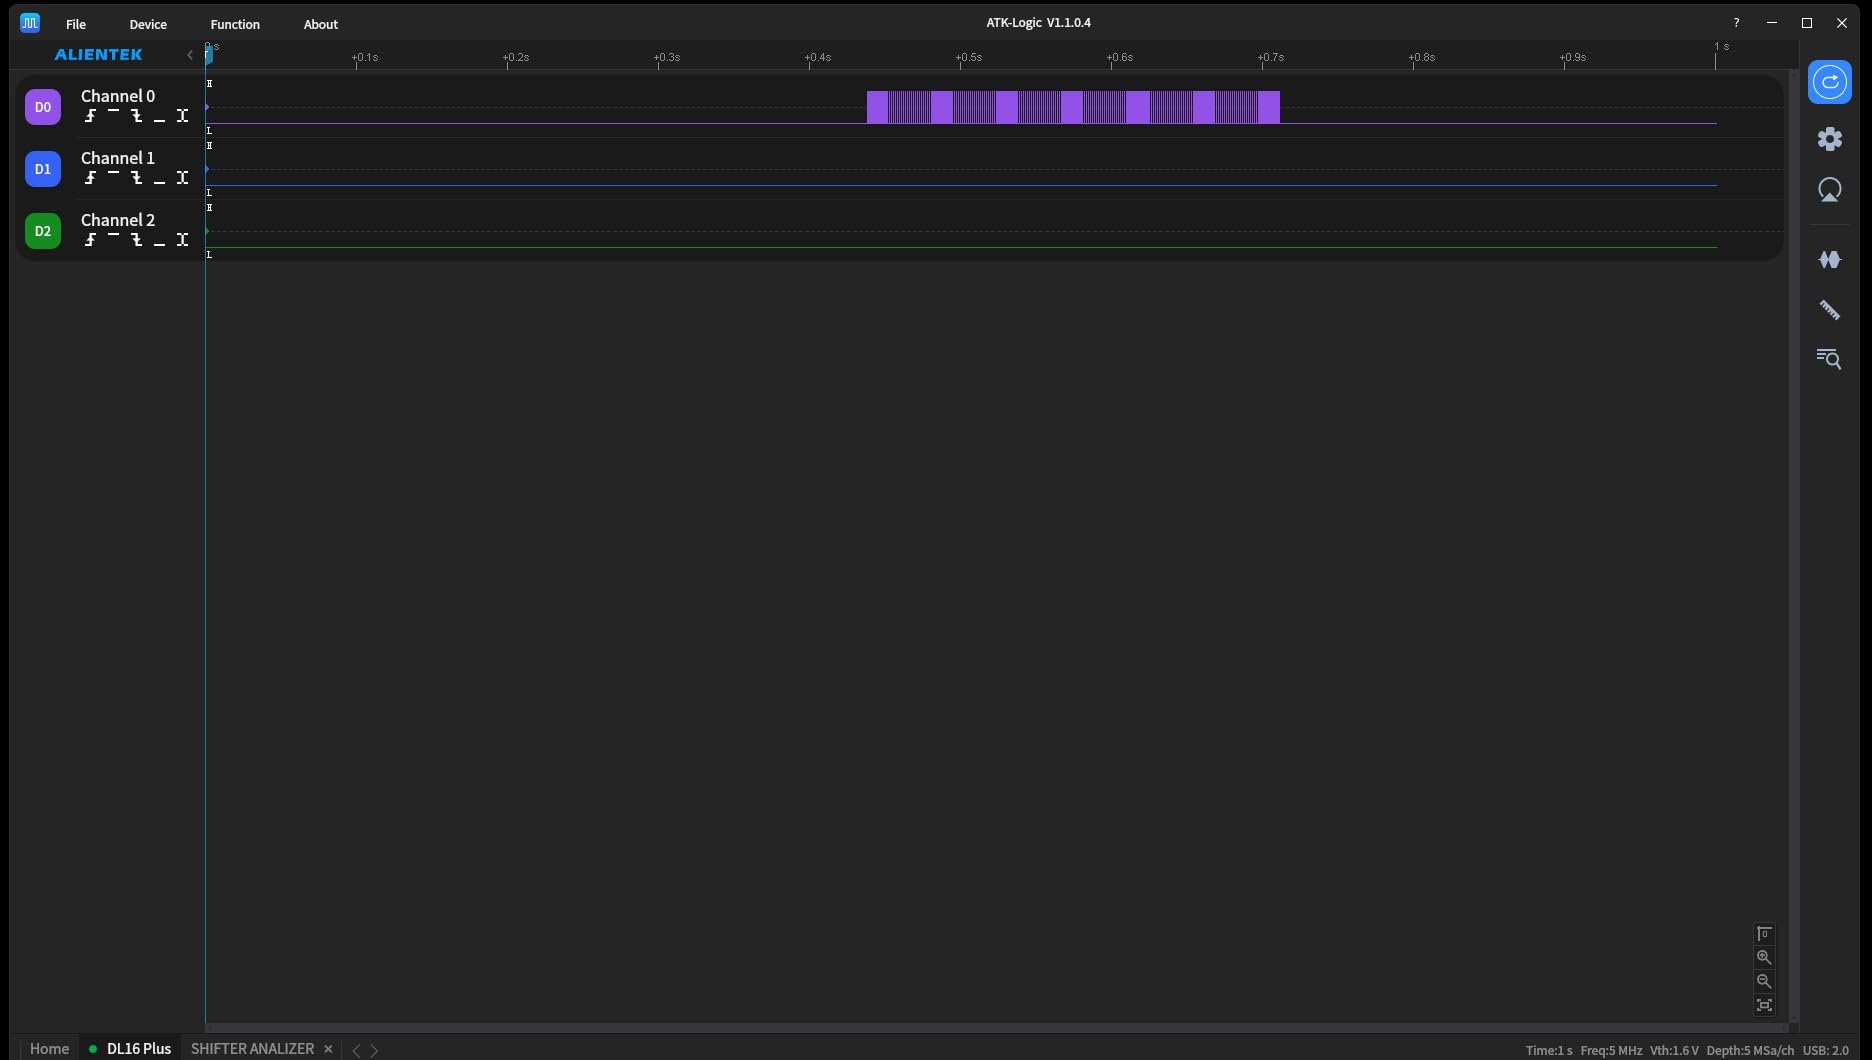Switch to the Home tab

coord(50,1049)
